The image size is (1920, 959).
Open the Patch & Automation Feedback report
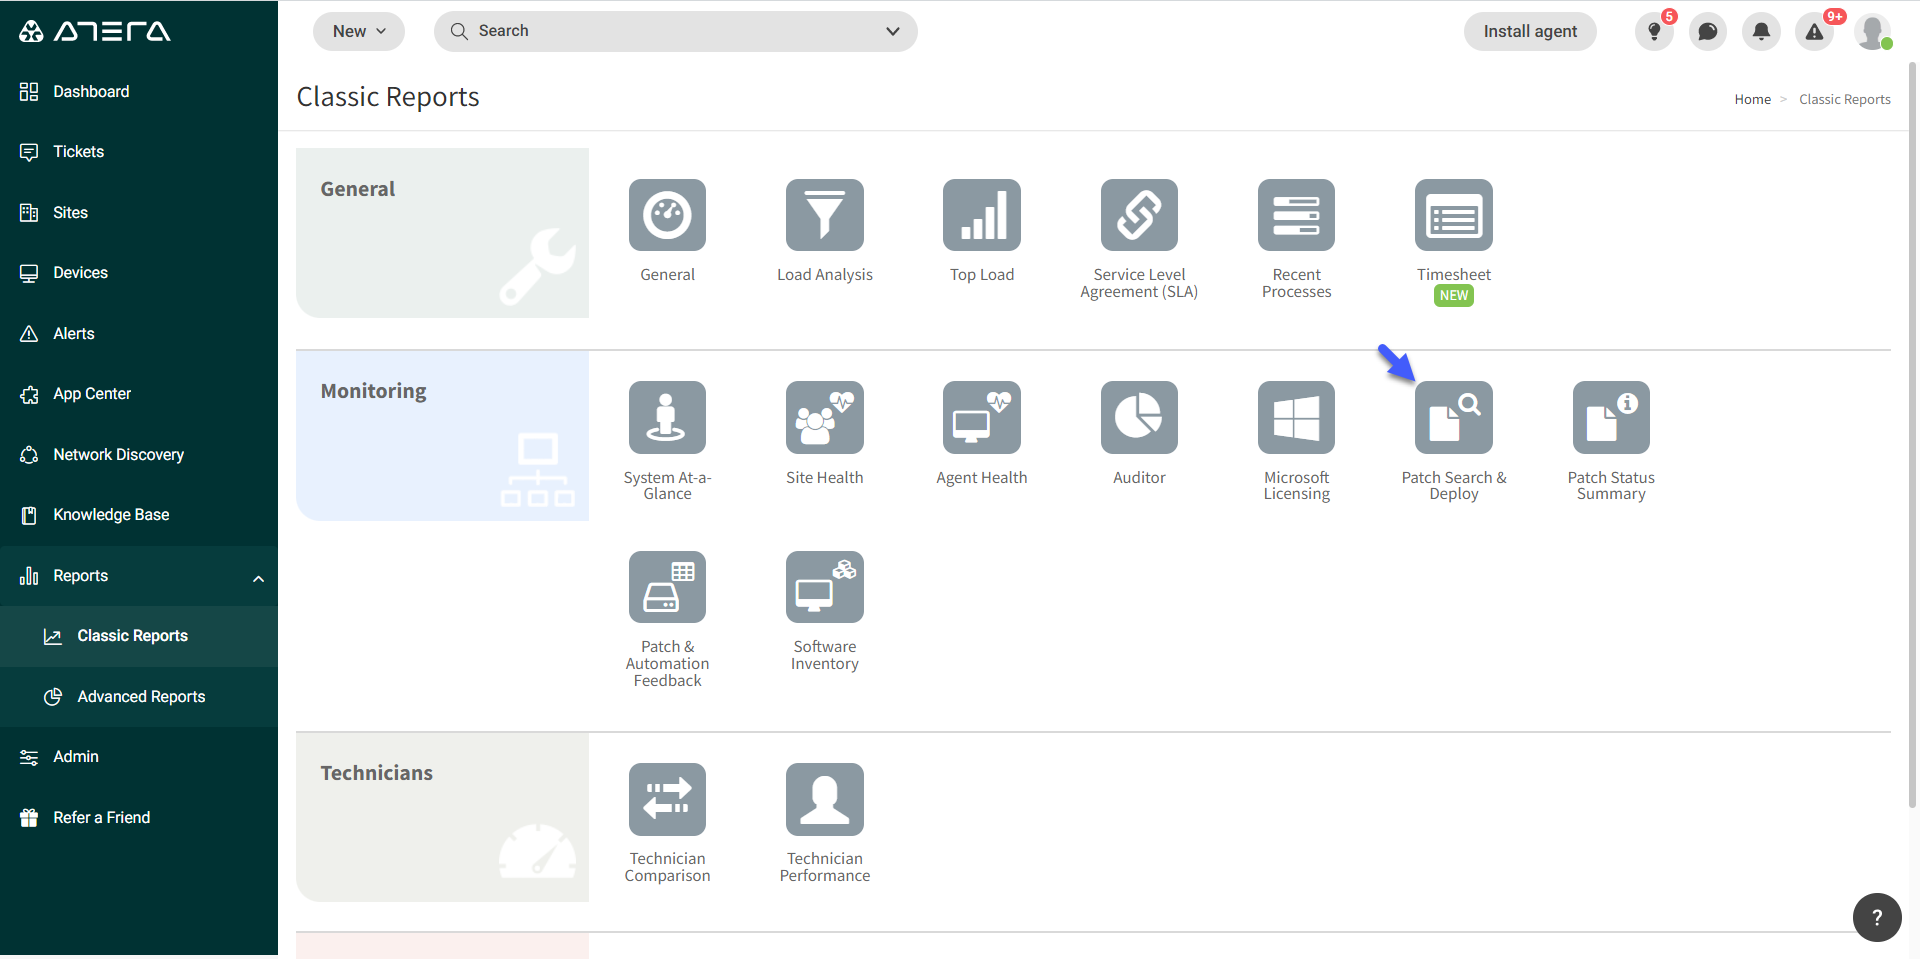click(x=667, y=587)
